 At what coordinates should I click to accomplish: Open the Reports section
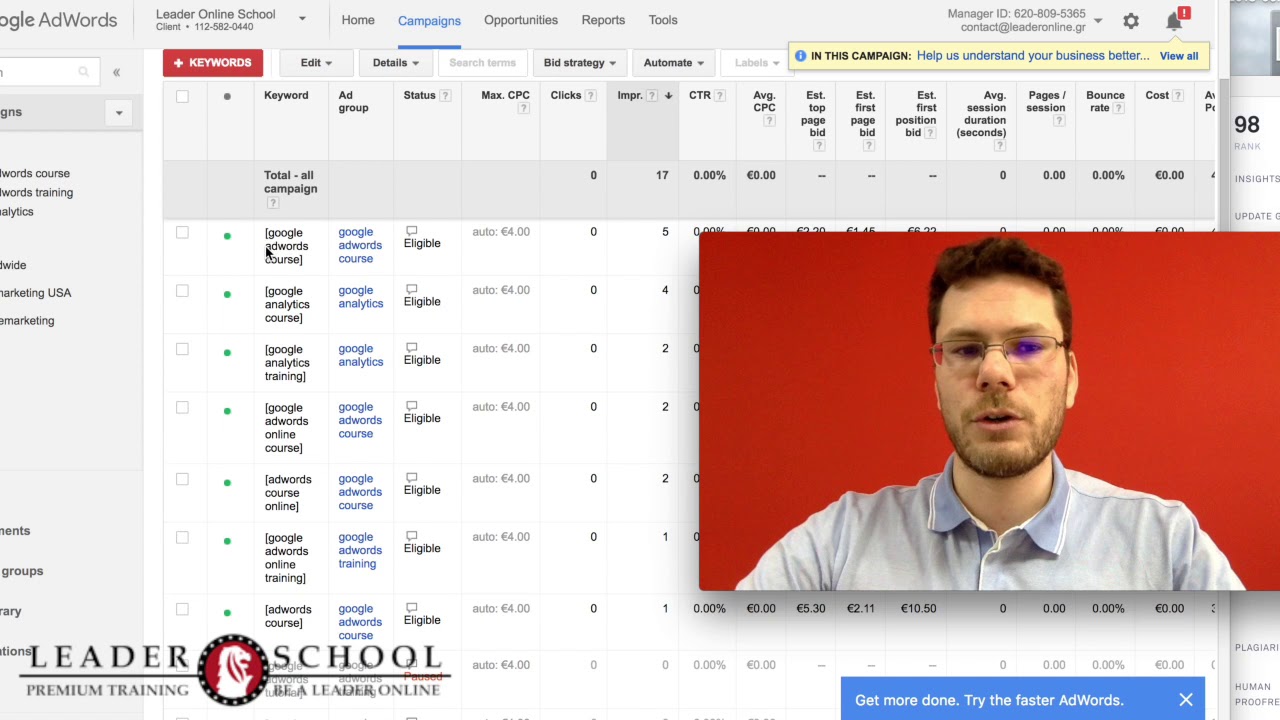(603, 20)
